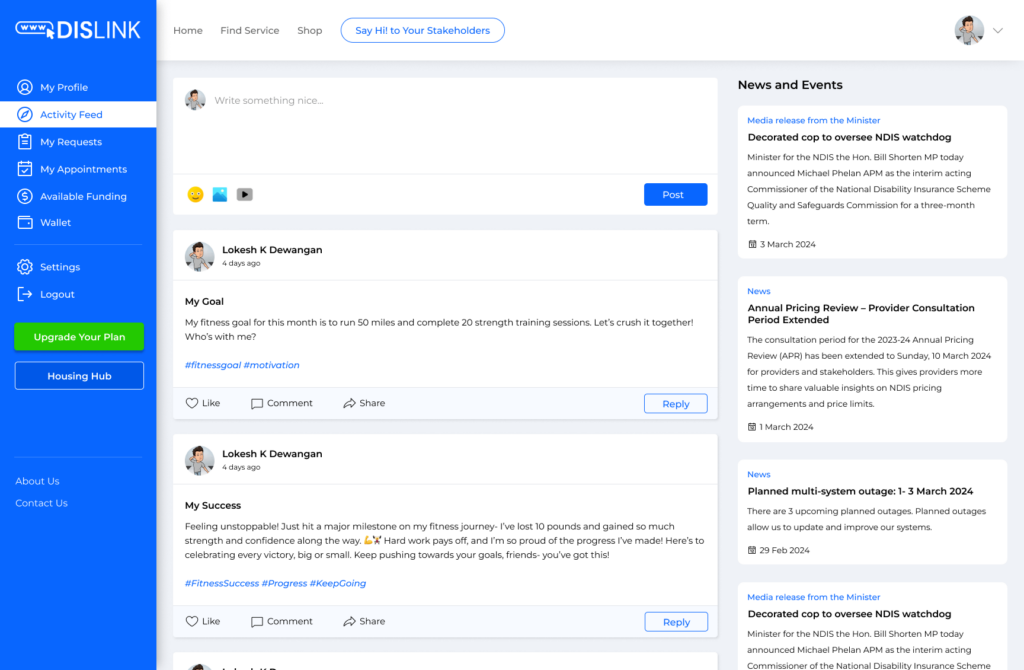Viewport: 1024px width, 670px height.
Task: Click the Upgrade Your Plan button
Action: 79,337
